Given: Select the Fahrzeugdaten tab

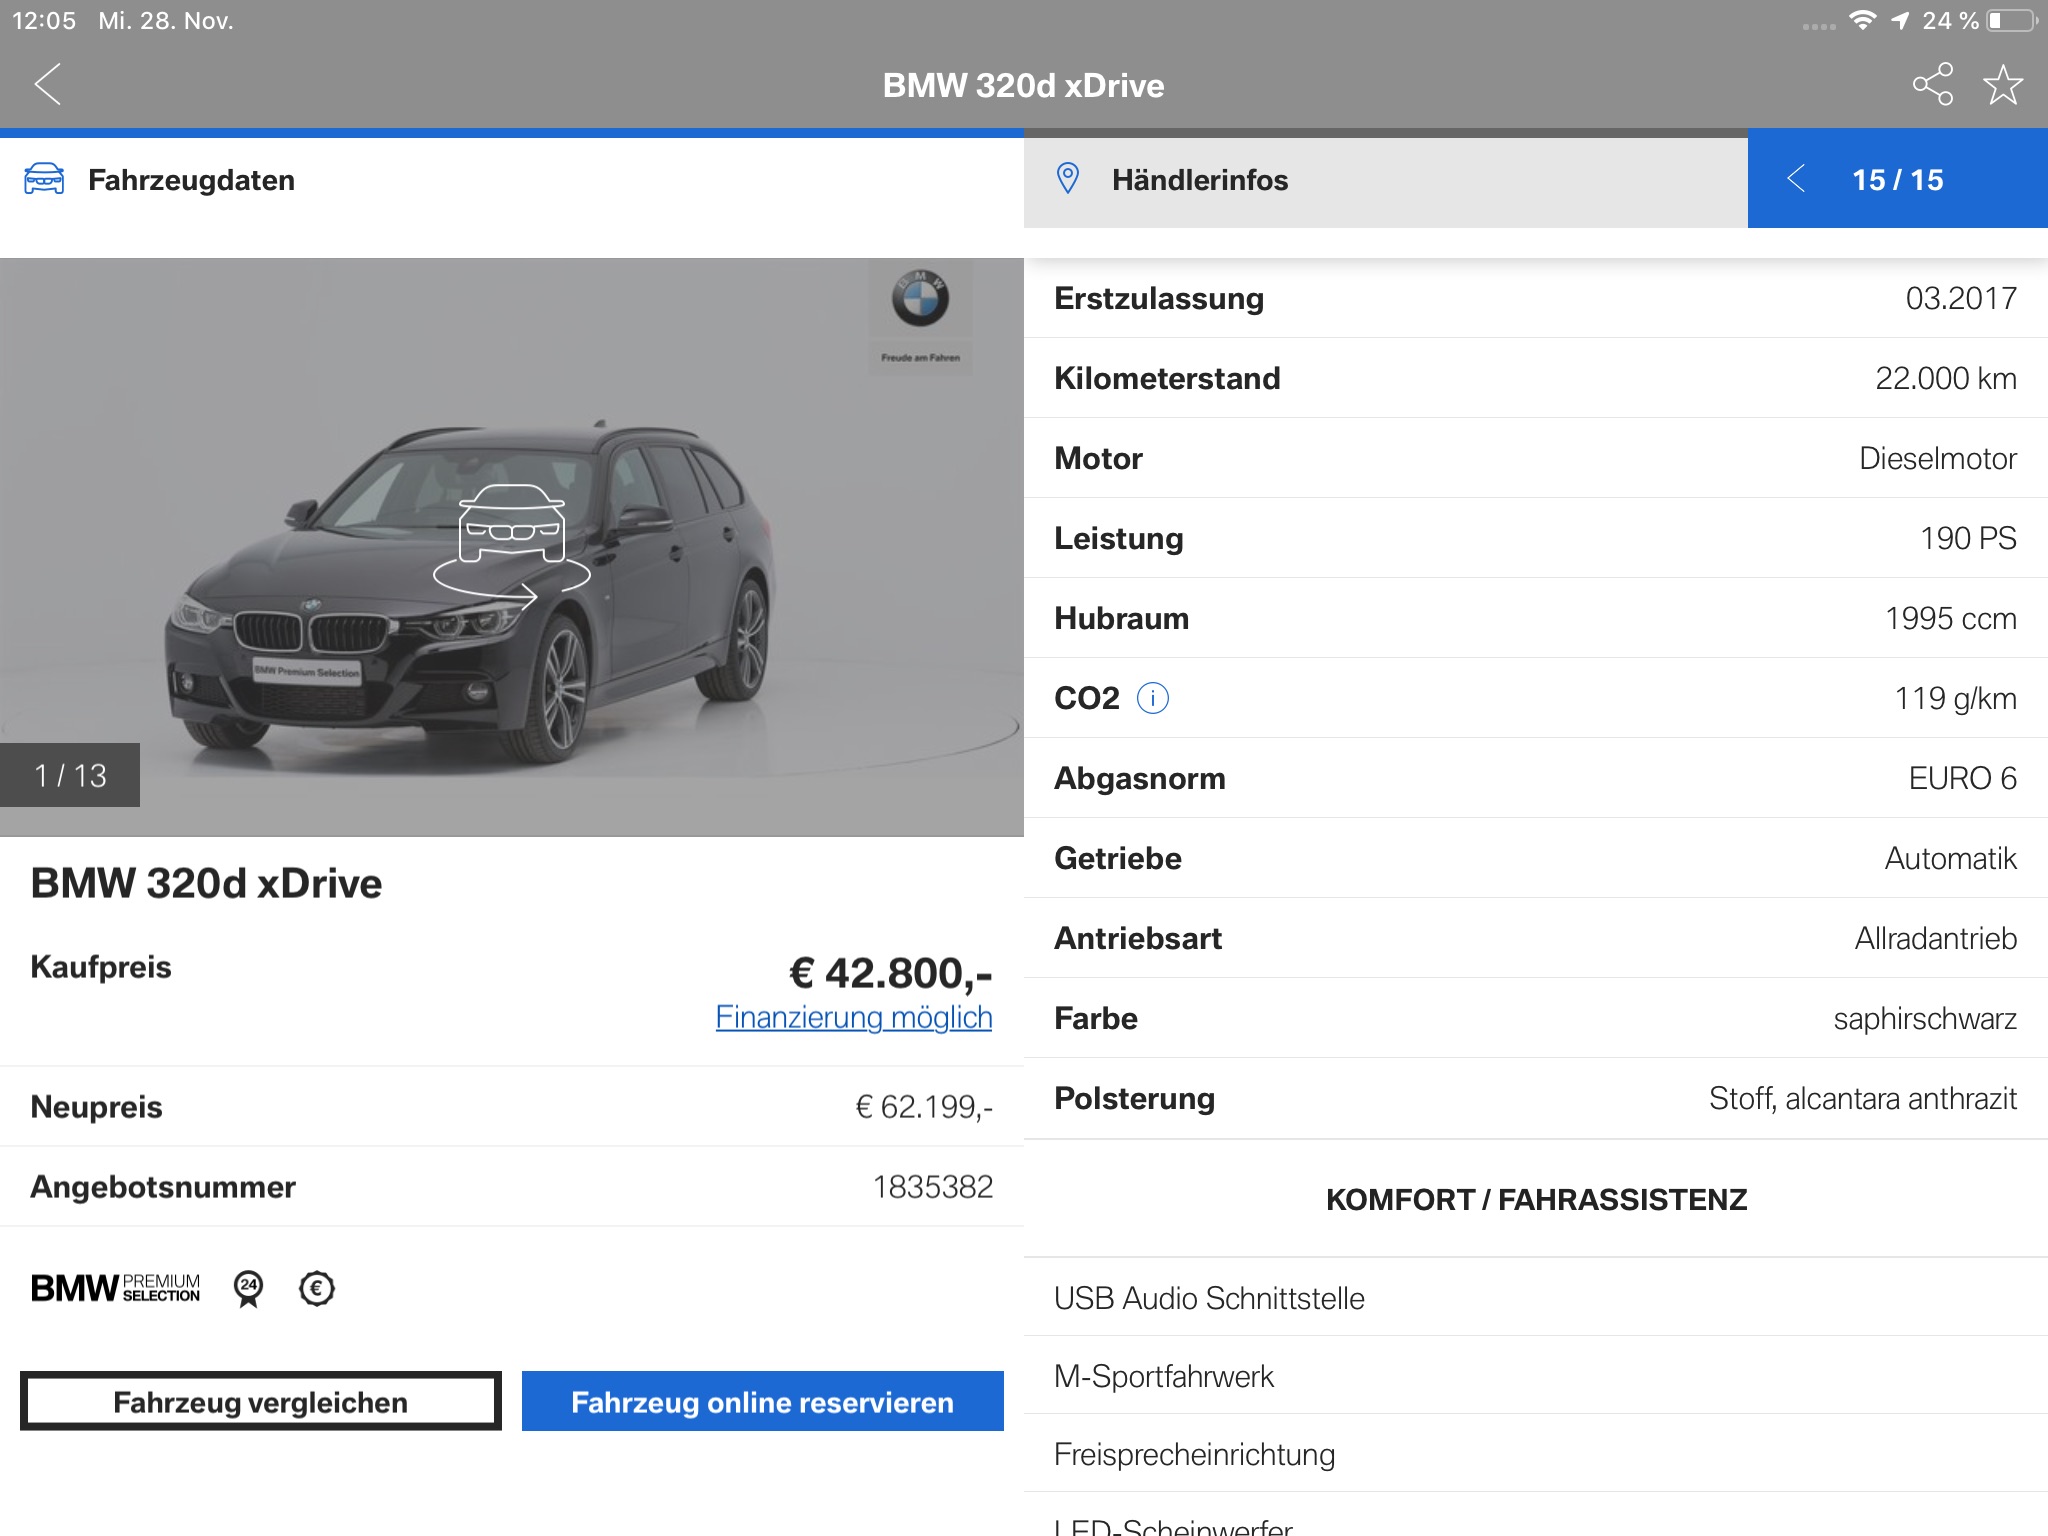Looking at the screenshot, I should coord(192,180).
